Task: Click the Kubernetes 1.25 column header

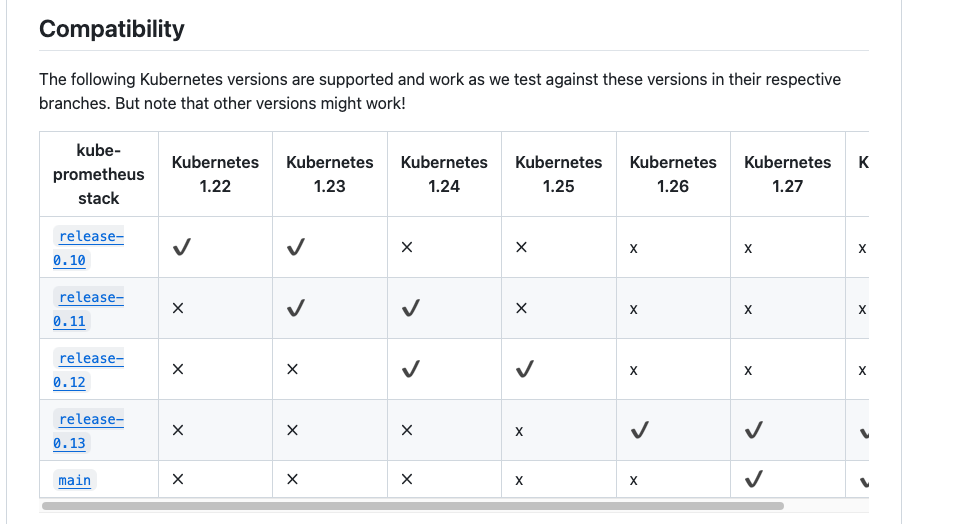Action: 558,174
